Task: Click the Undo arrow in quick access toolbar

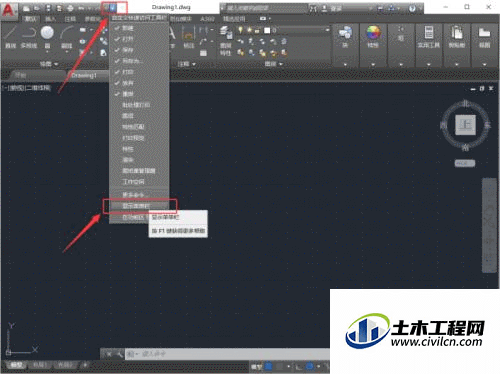Action: coord(81,8)
